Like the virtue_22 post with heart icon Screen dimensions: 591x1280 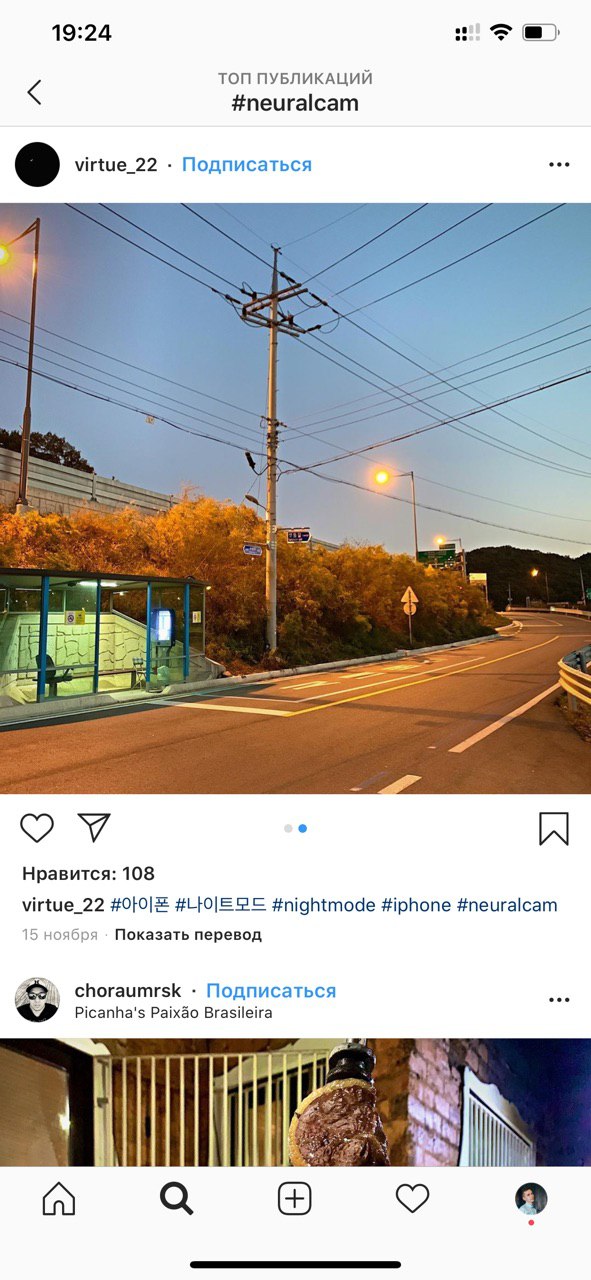[37, 828]
